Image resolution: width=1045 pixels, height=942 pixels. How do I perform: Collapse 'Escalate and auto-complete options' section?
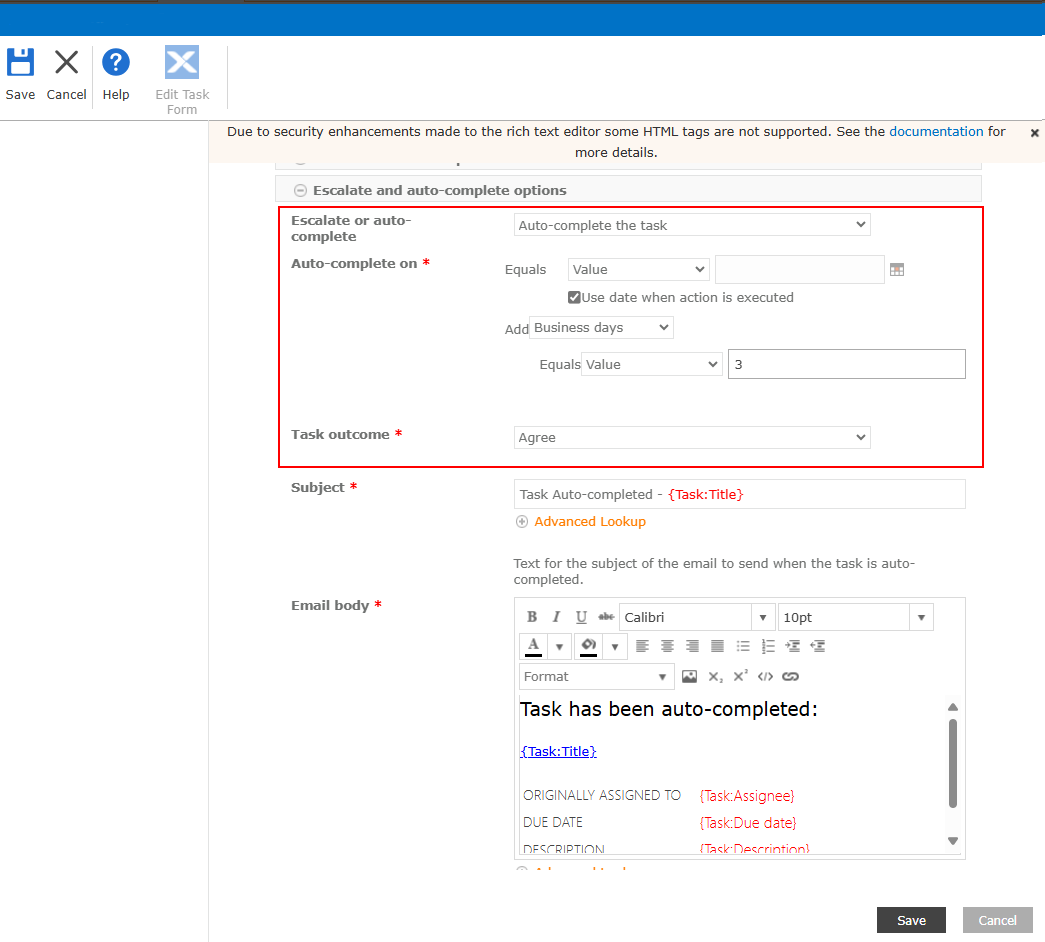coord(300,190)
